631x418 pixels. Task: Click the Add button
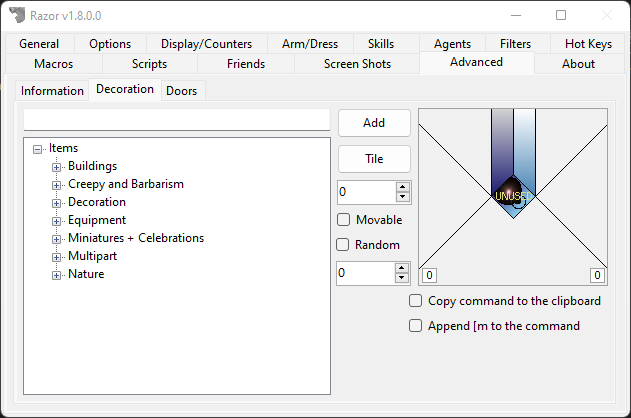pyautogui.click(x=374, y=123)
